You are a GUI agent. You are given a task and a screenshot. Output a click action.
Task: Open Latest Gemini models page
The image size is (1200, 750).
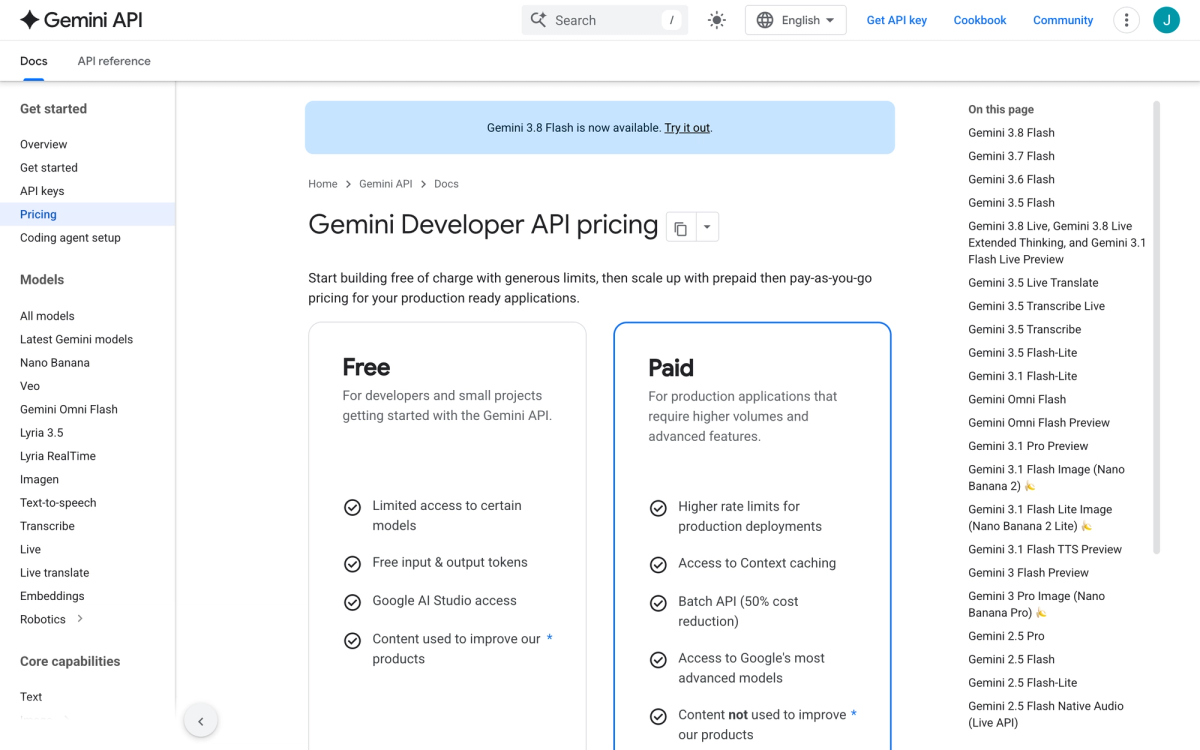click(x=76, y=339)
